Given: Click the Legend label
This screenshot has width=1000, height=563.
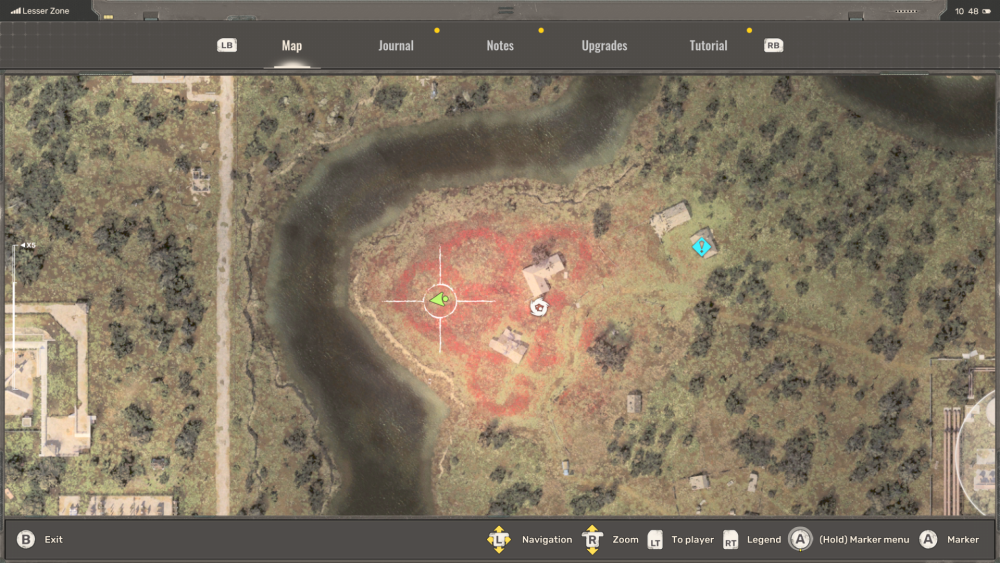Looking at the screenshot, I should (764, 540).
